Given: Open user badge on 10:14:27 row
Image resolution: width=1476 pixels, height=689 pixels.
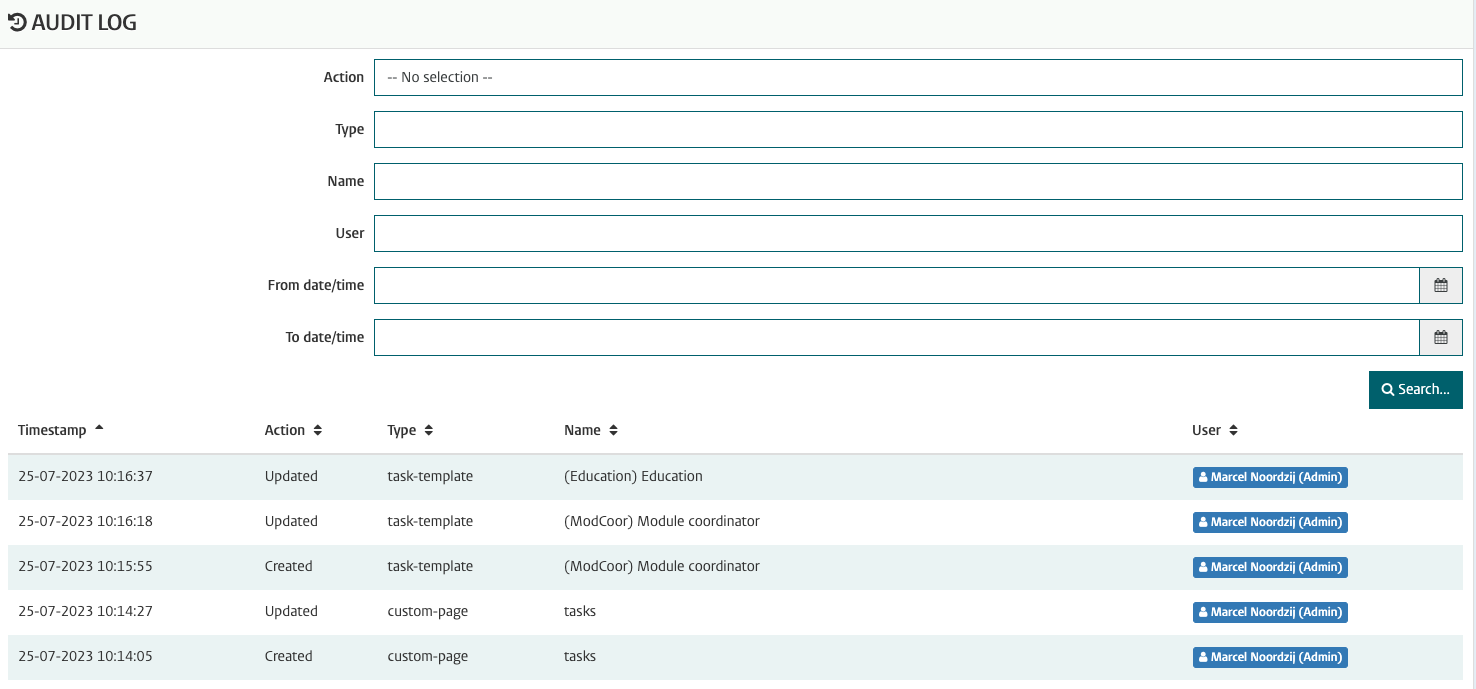Looking at the screenshot, I should 1270,612.
